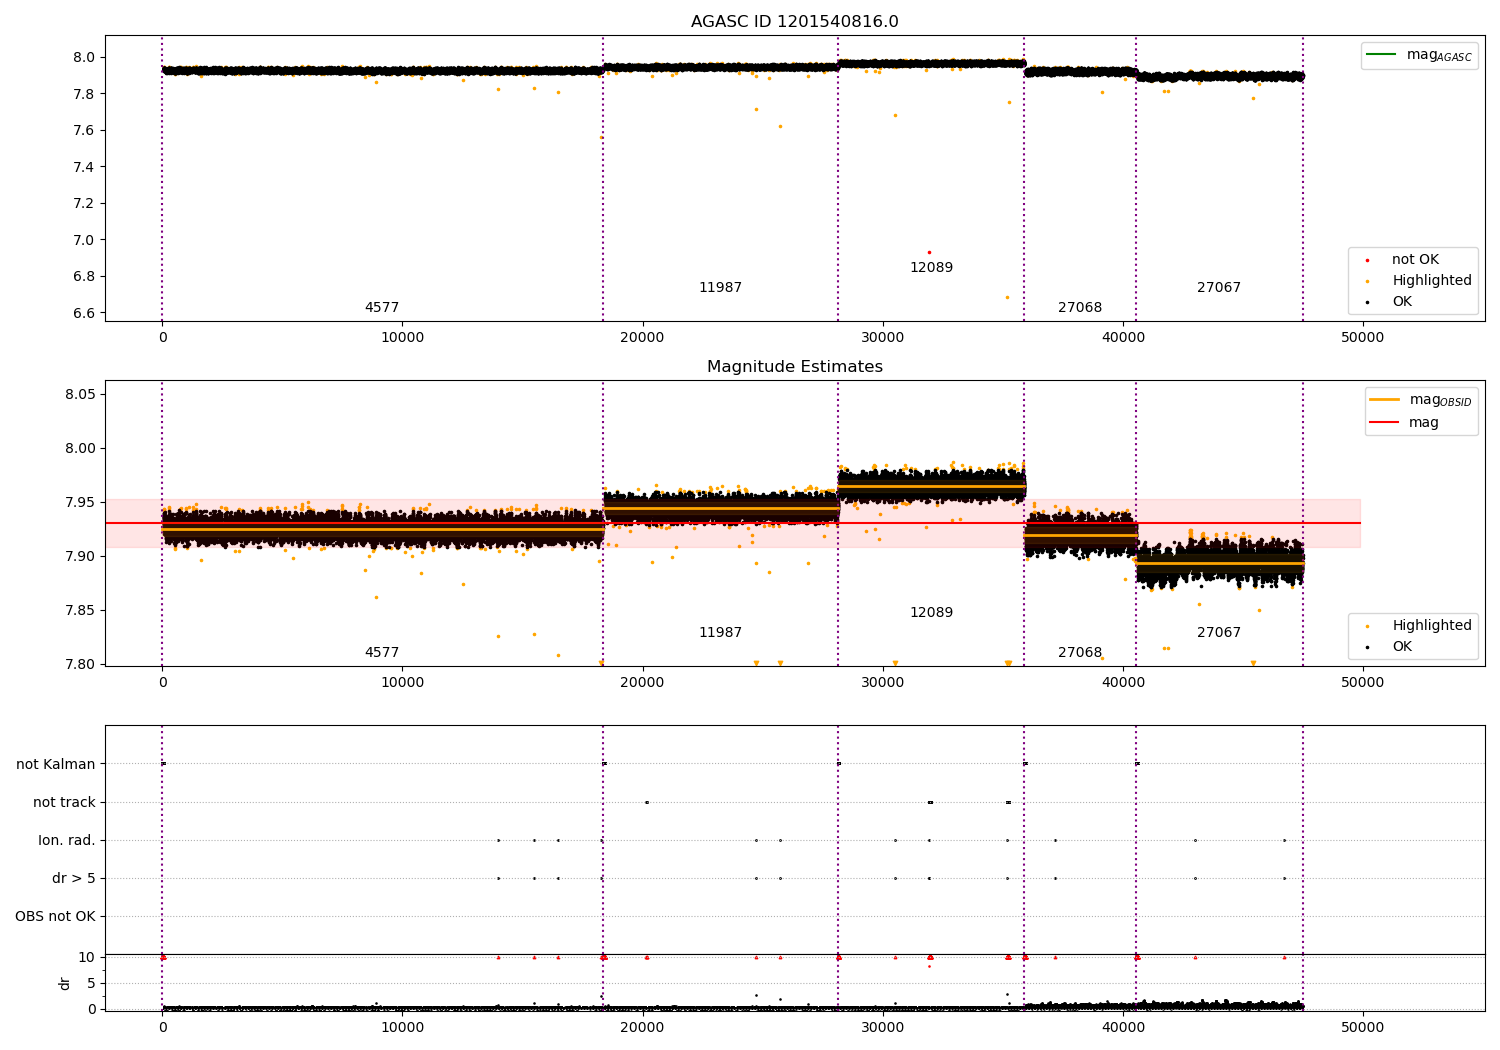Click the 6.6 tick label on top plot
This screenshot has width=1500, height=1050.
click(83, 313)
